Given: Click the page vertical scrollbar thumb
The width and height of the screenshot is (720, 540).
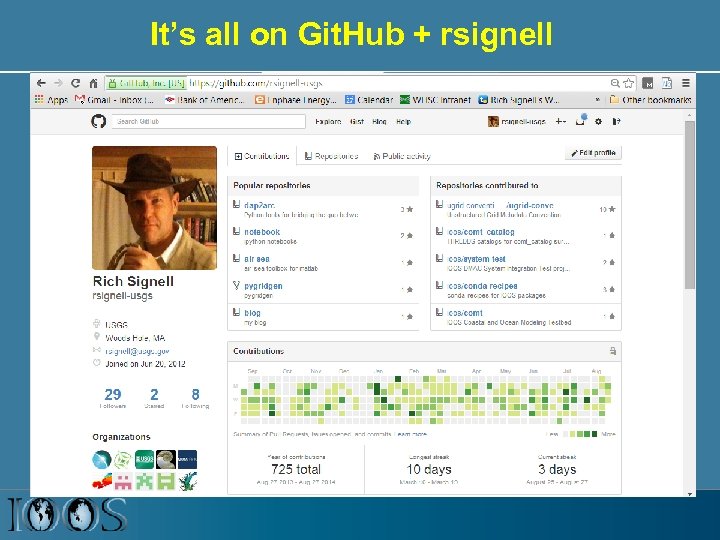Looking at the screenshot, I should tap(690, 205).
